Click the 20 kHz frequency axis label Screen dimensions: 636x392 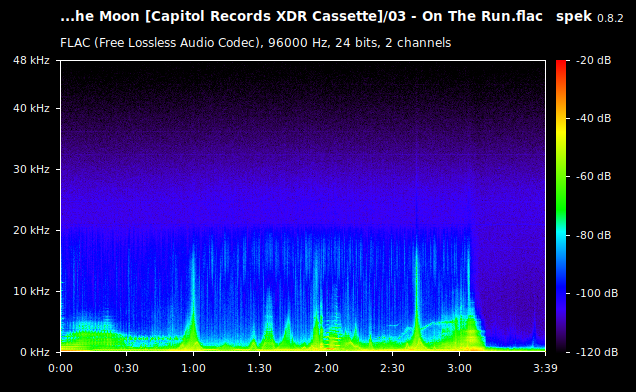pyautogui.click(x=31, y=230)
